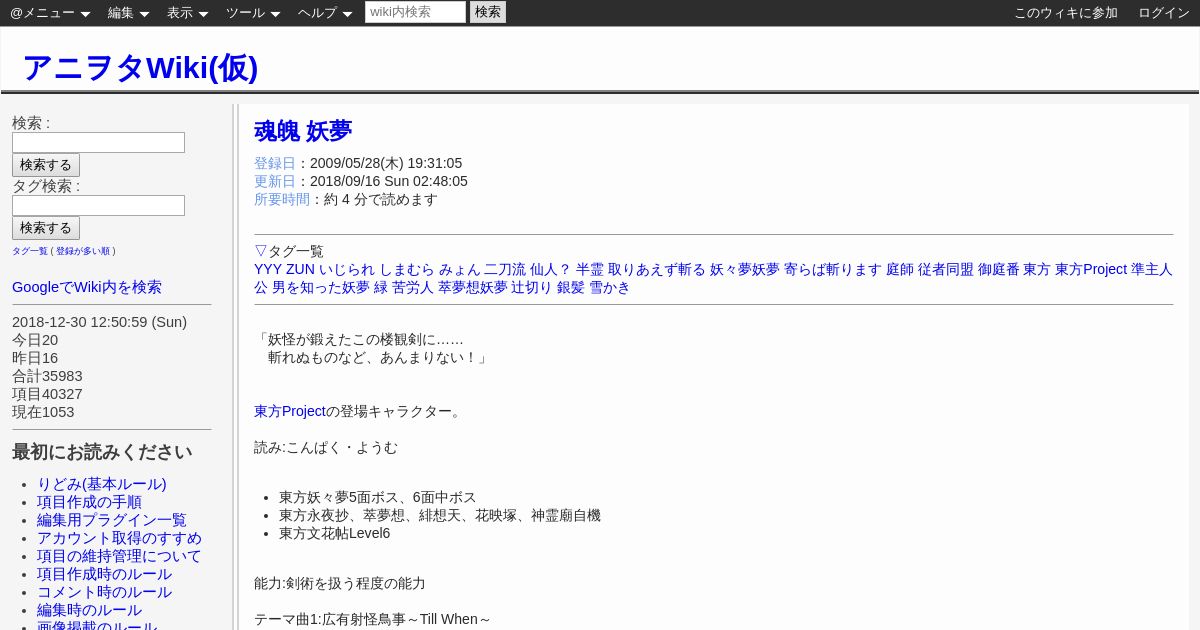Open 項目作成の手順 link
This screenshot has height=630, width=1200.
click(x=89, y=502)
